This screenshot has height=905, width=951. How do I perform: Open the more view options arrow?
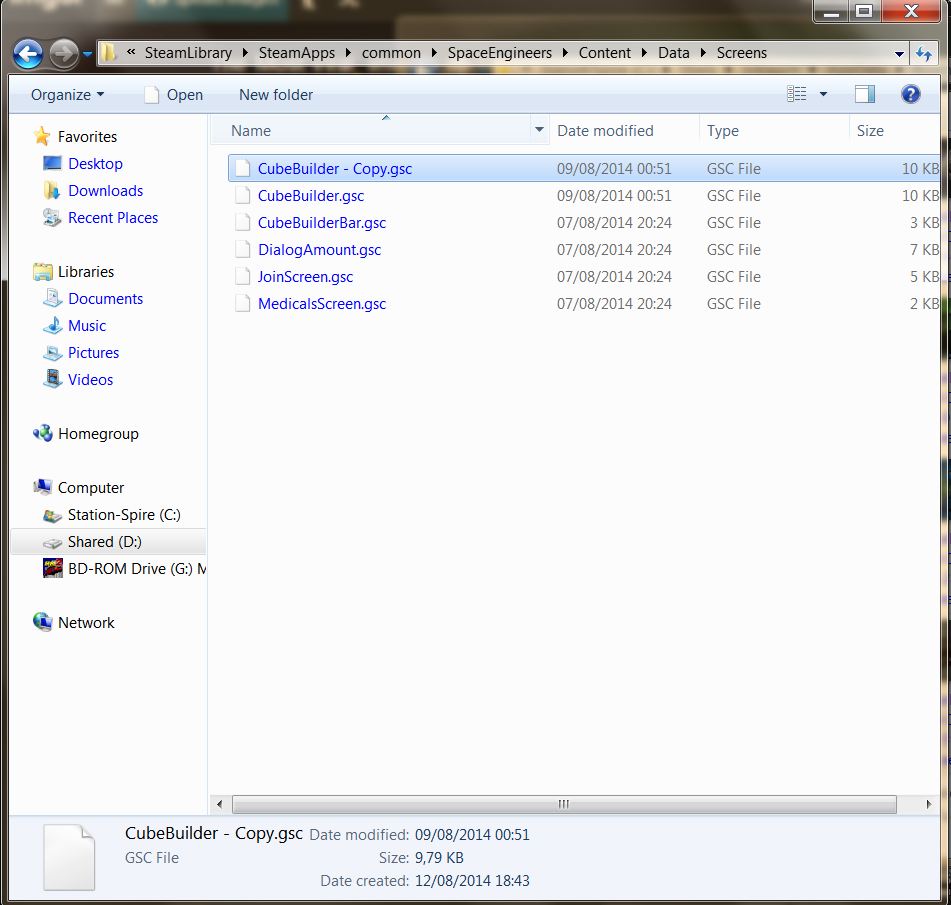click(823, 94)
